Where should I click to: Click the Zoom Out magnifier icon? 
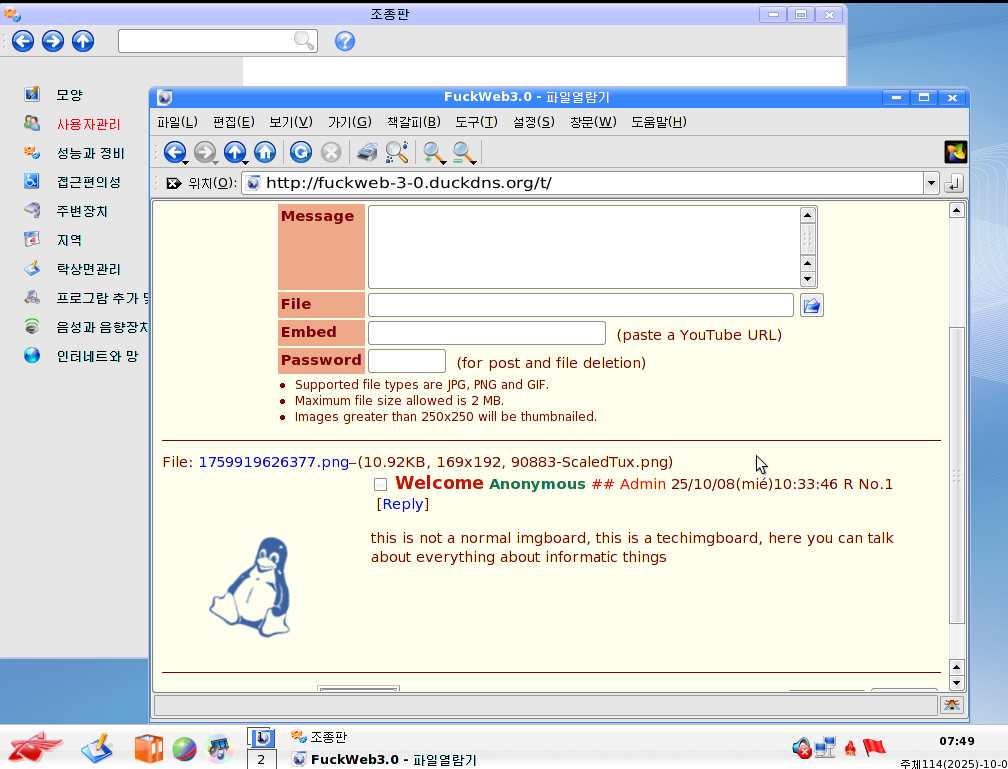(x=463, y=152)
